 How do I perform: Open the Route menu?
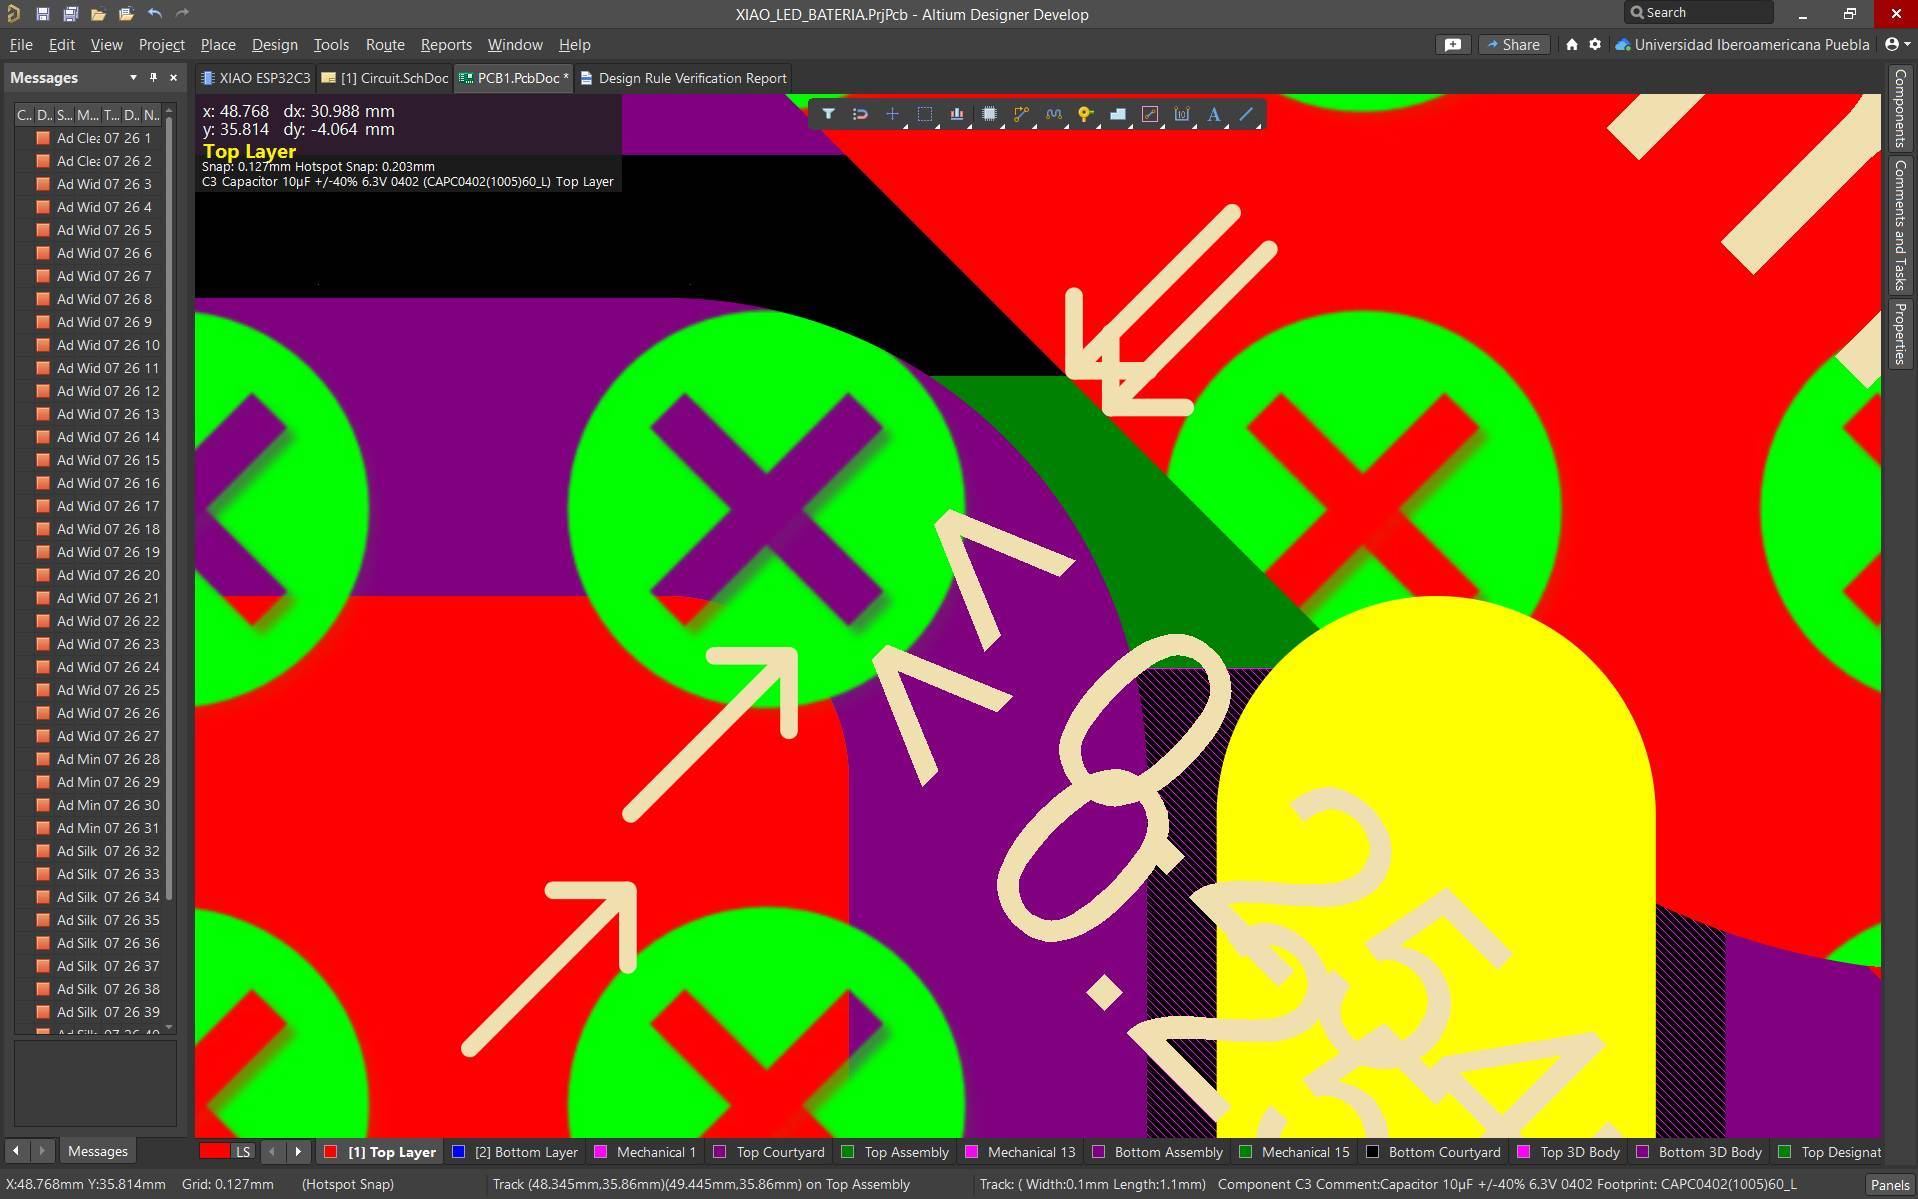(x=385, y=45)
